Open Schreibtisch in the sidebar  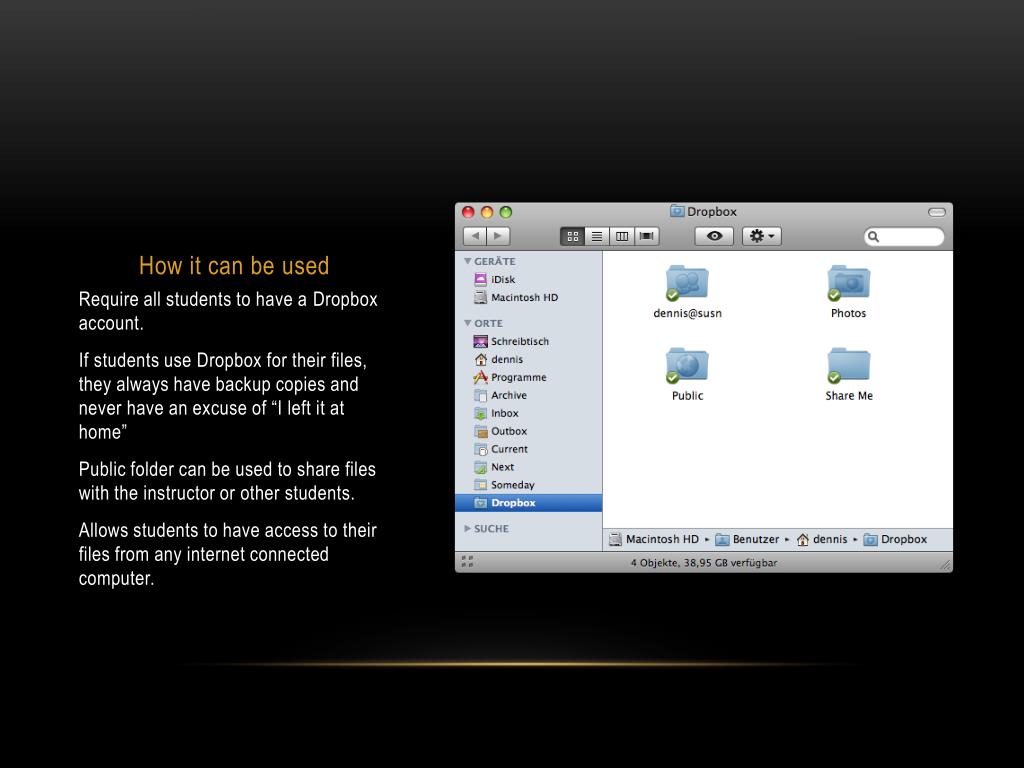tap(528, 342)
